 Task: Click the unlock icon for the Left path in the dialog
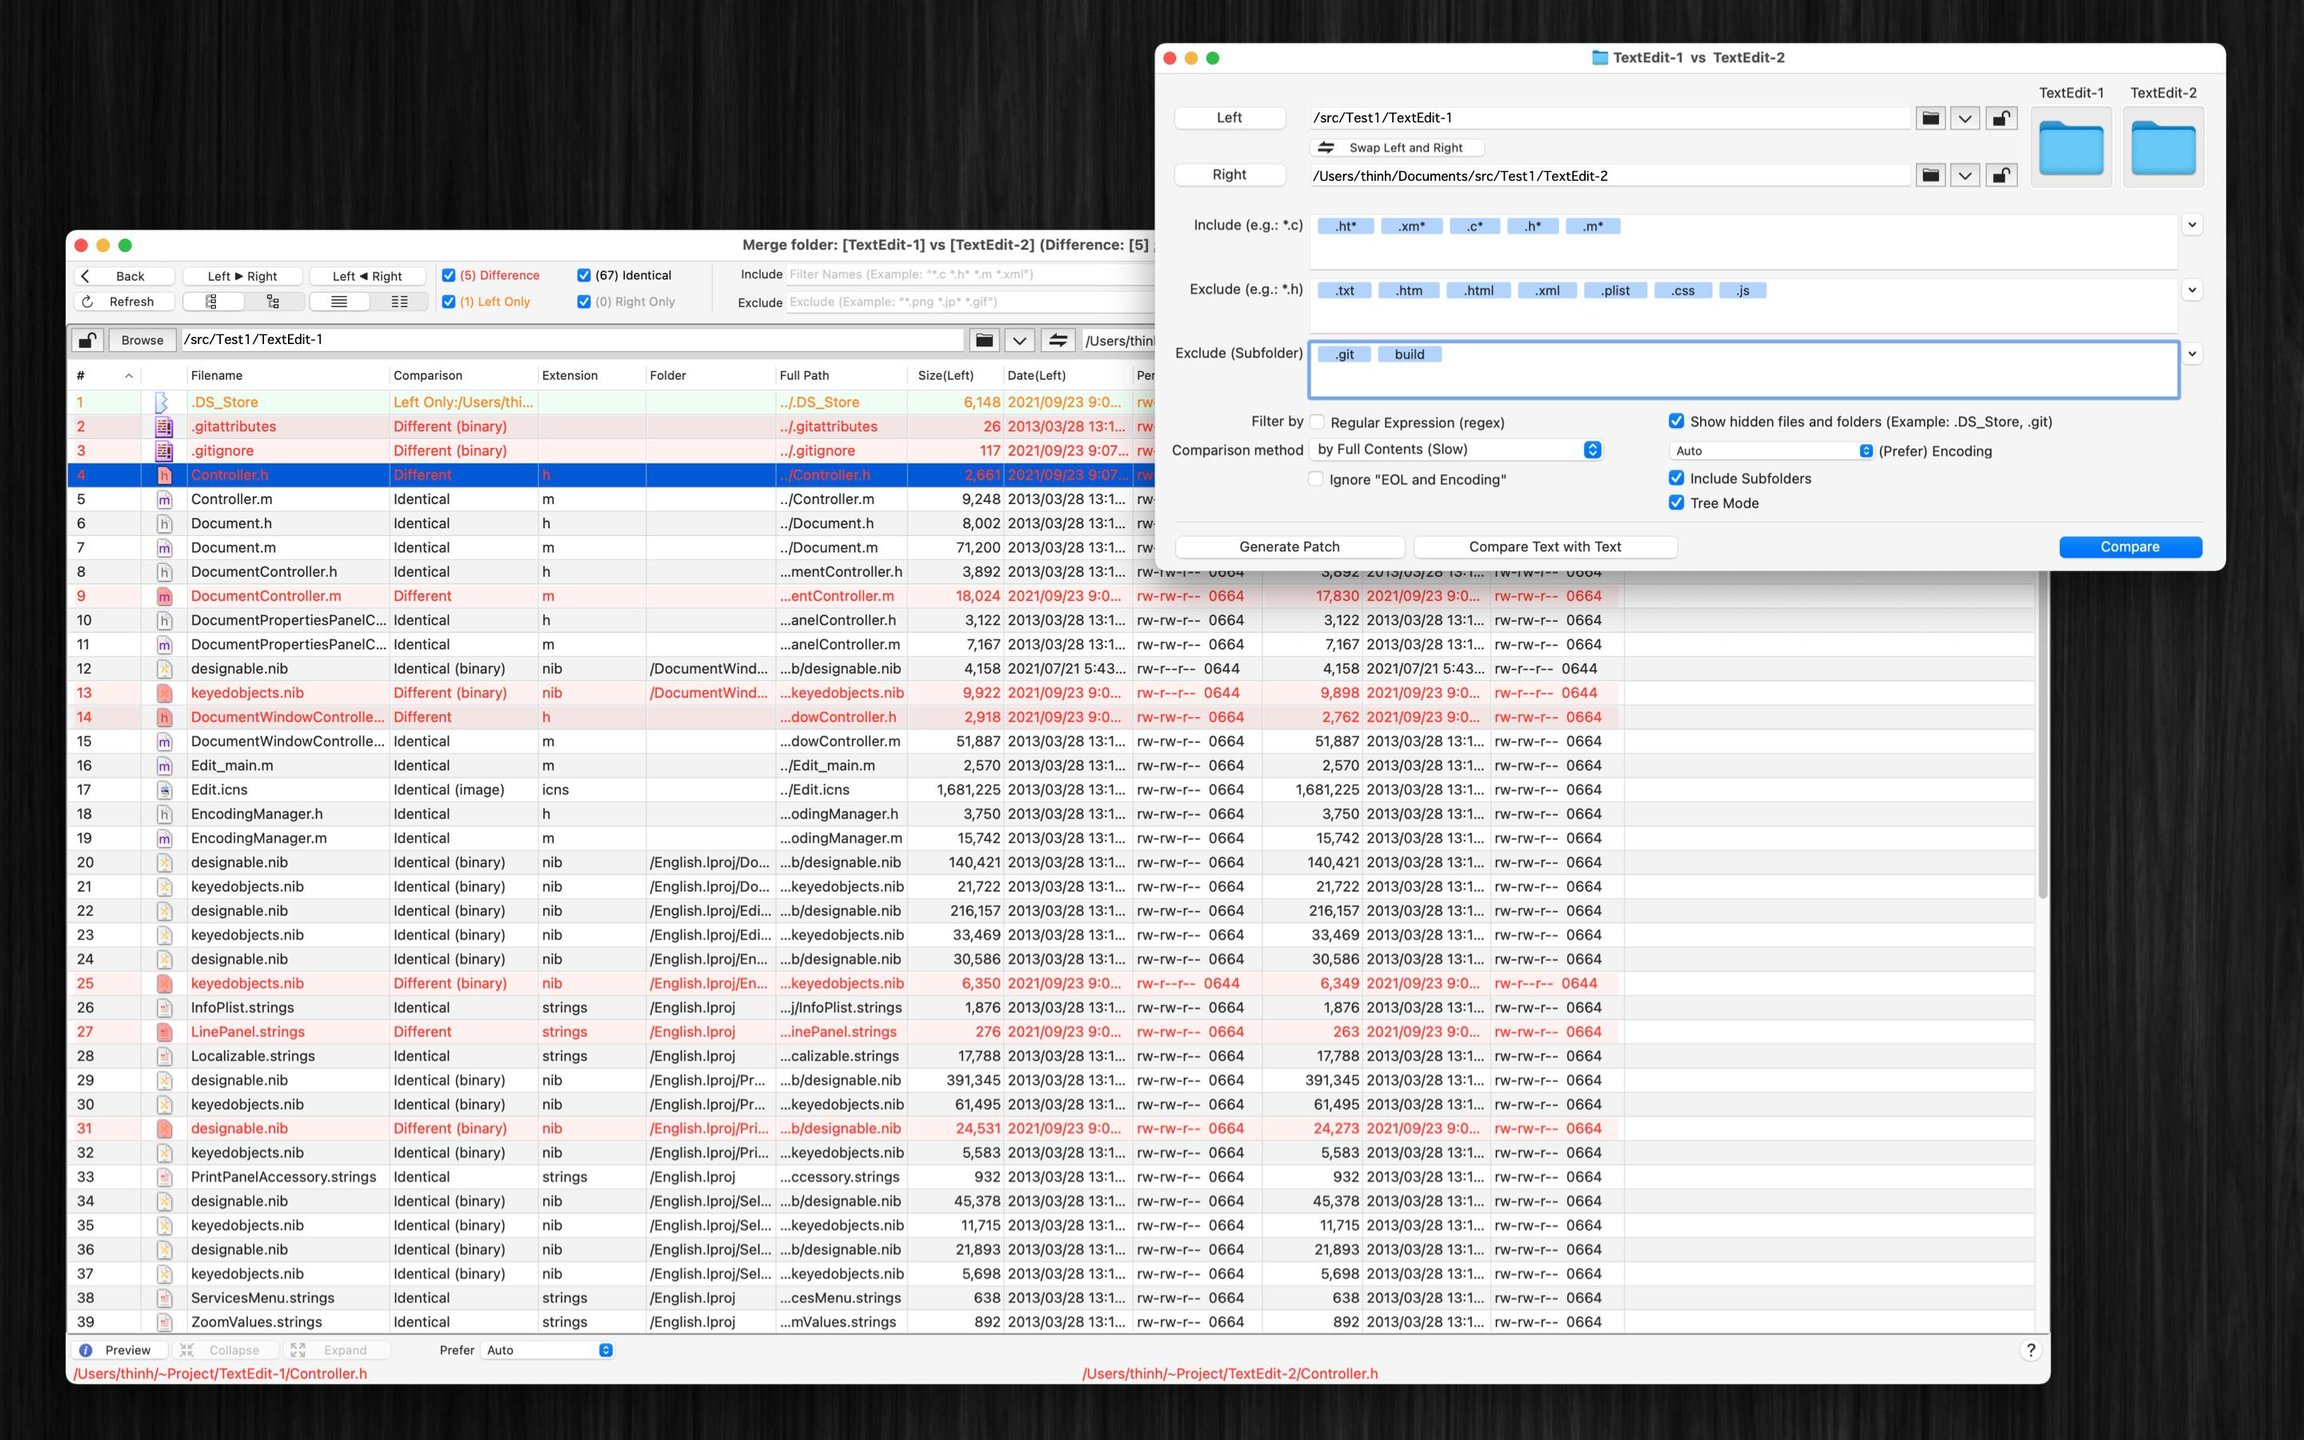pos(2000,118)
